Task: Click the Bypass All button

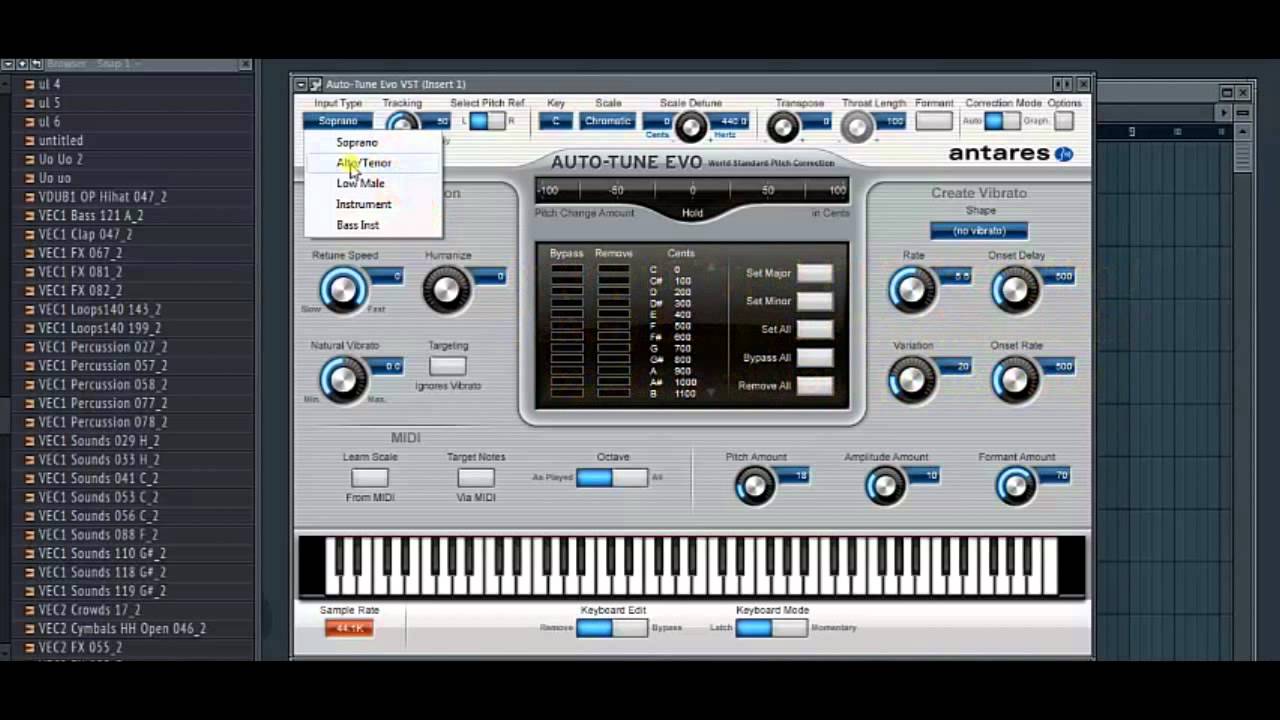Action: [x=814, y=357]
